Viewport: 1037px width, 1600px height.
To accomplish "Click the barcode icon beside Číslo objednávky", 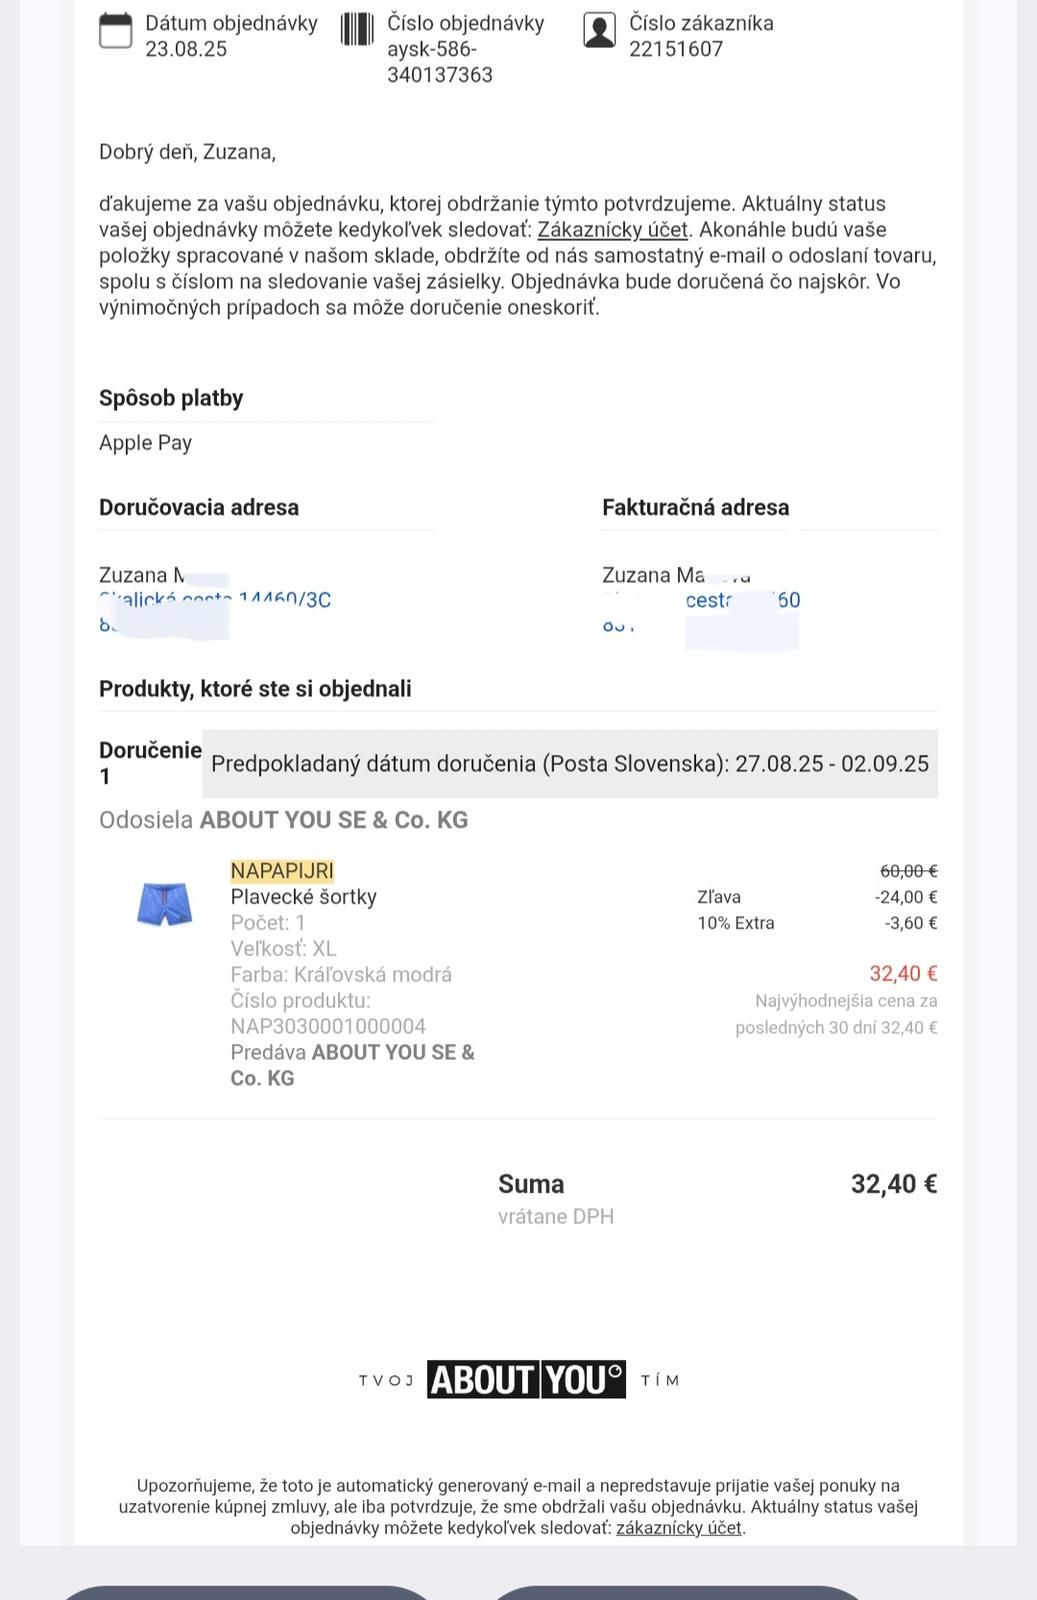I will pyautogui.click(x=357, y=29).
